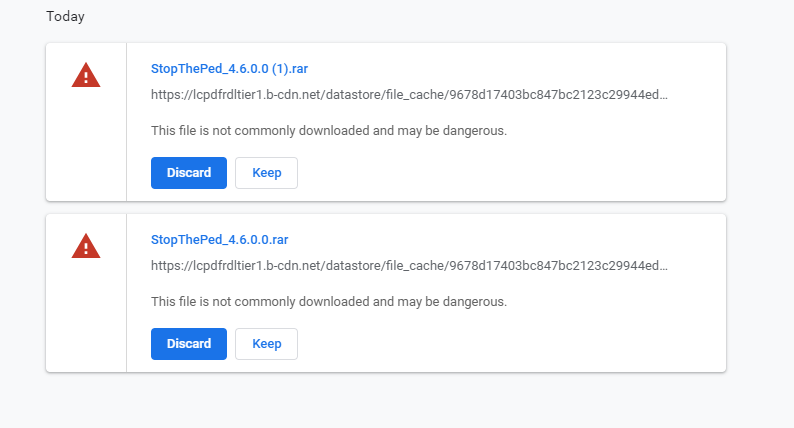Keep the StopThePed_4.6.0.0 (1).rar download

(267, 173)
